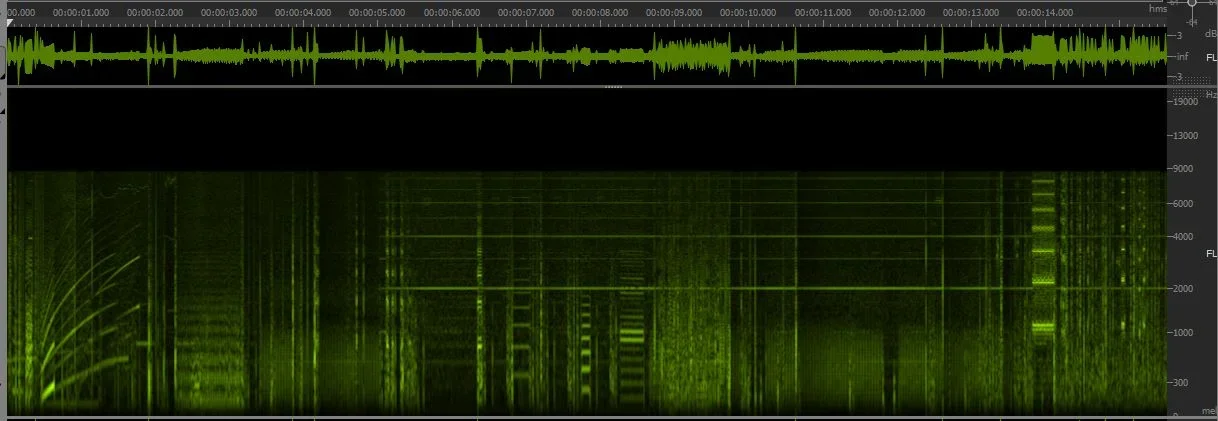The width and height of the screenshot is (1218, 421).
Task: Click the spectral frequency display
Action: tap(587, 252)
